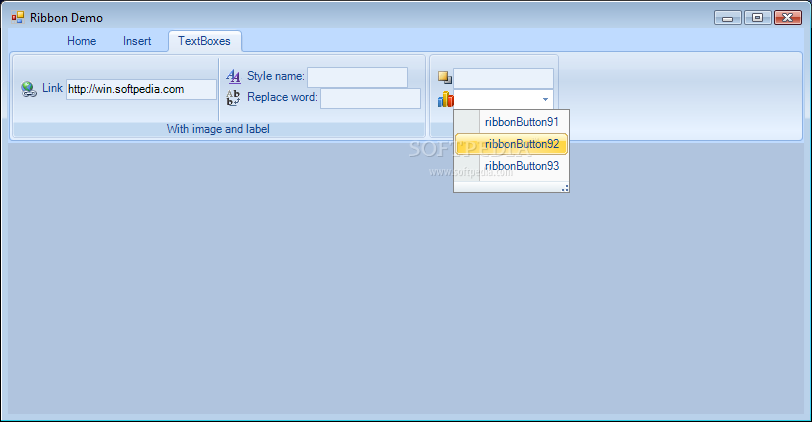Screen dimensions: 812x422
Task: Close the Ribbon Demo window
Action: click(x=788, y=18)
